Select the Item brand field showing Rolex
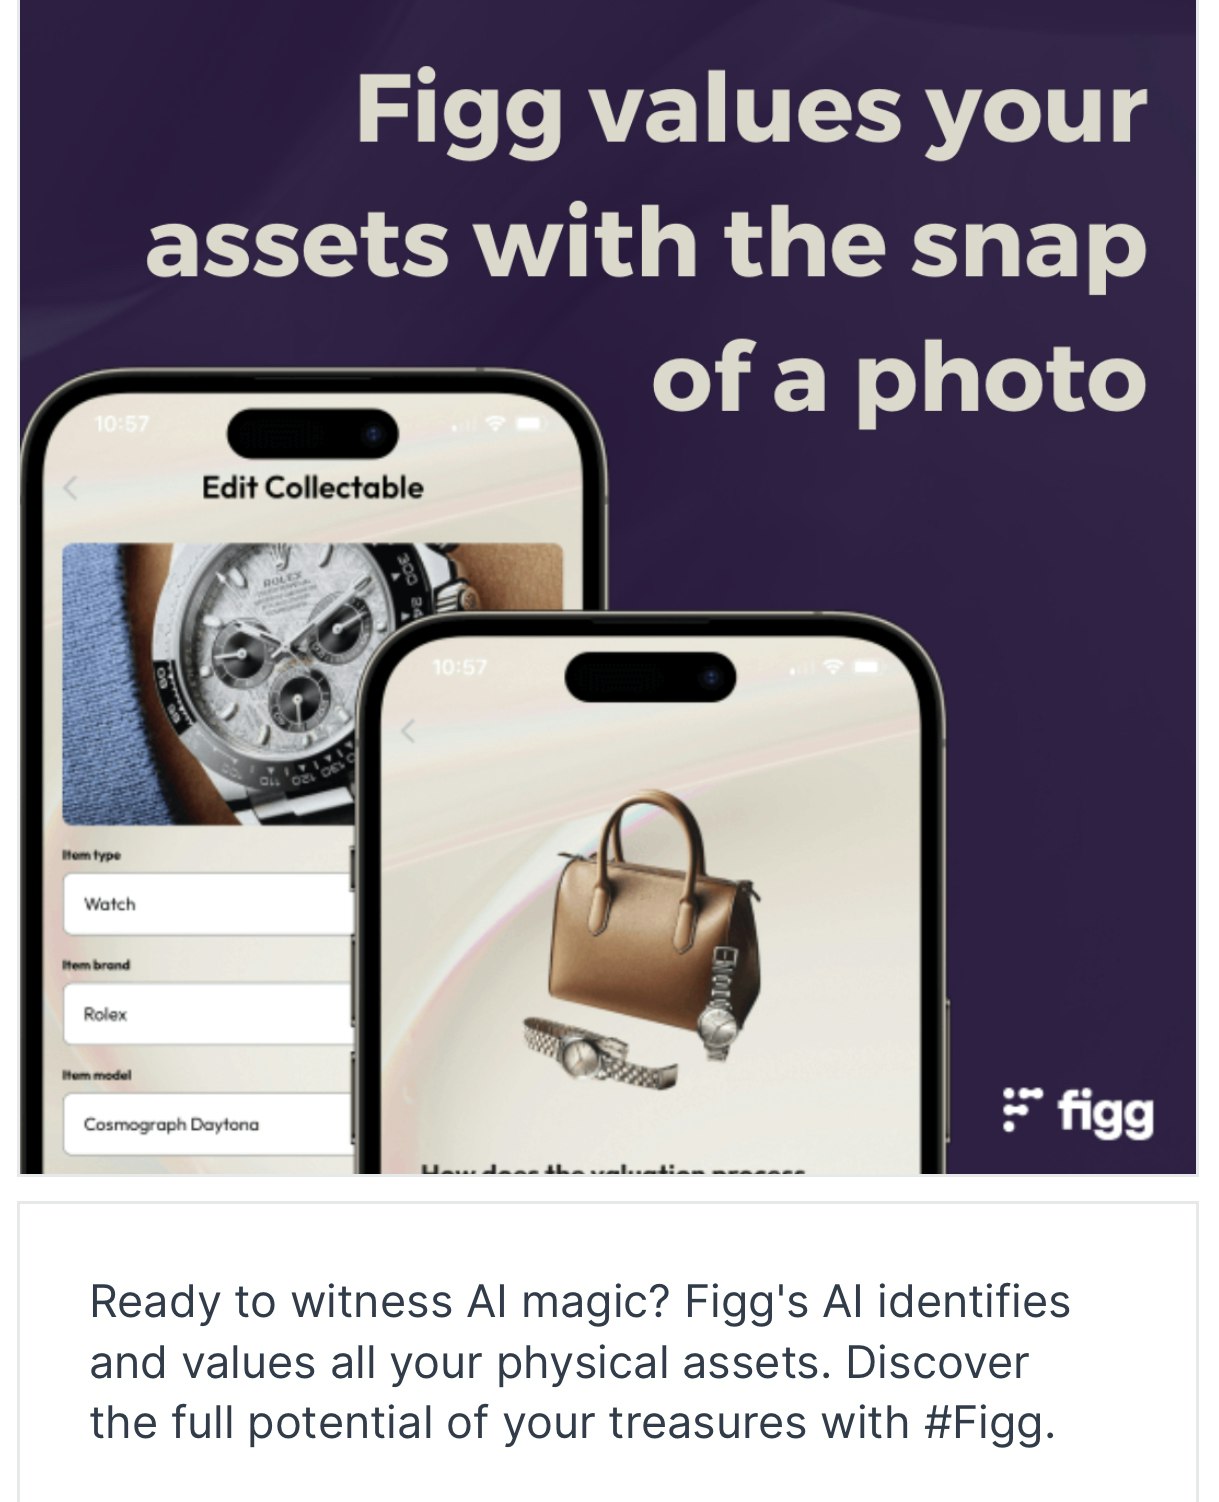Viewport: 1219px width, 1502px height. 208,1014
